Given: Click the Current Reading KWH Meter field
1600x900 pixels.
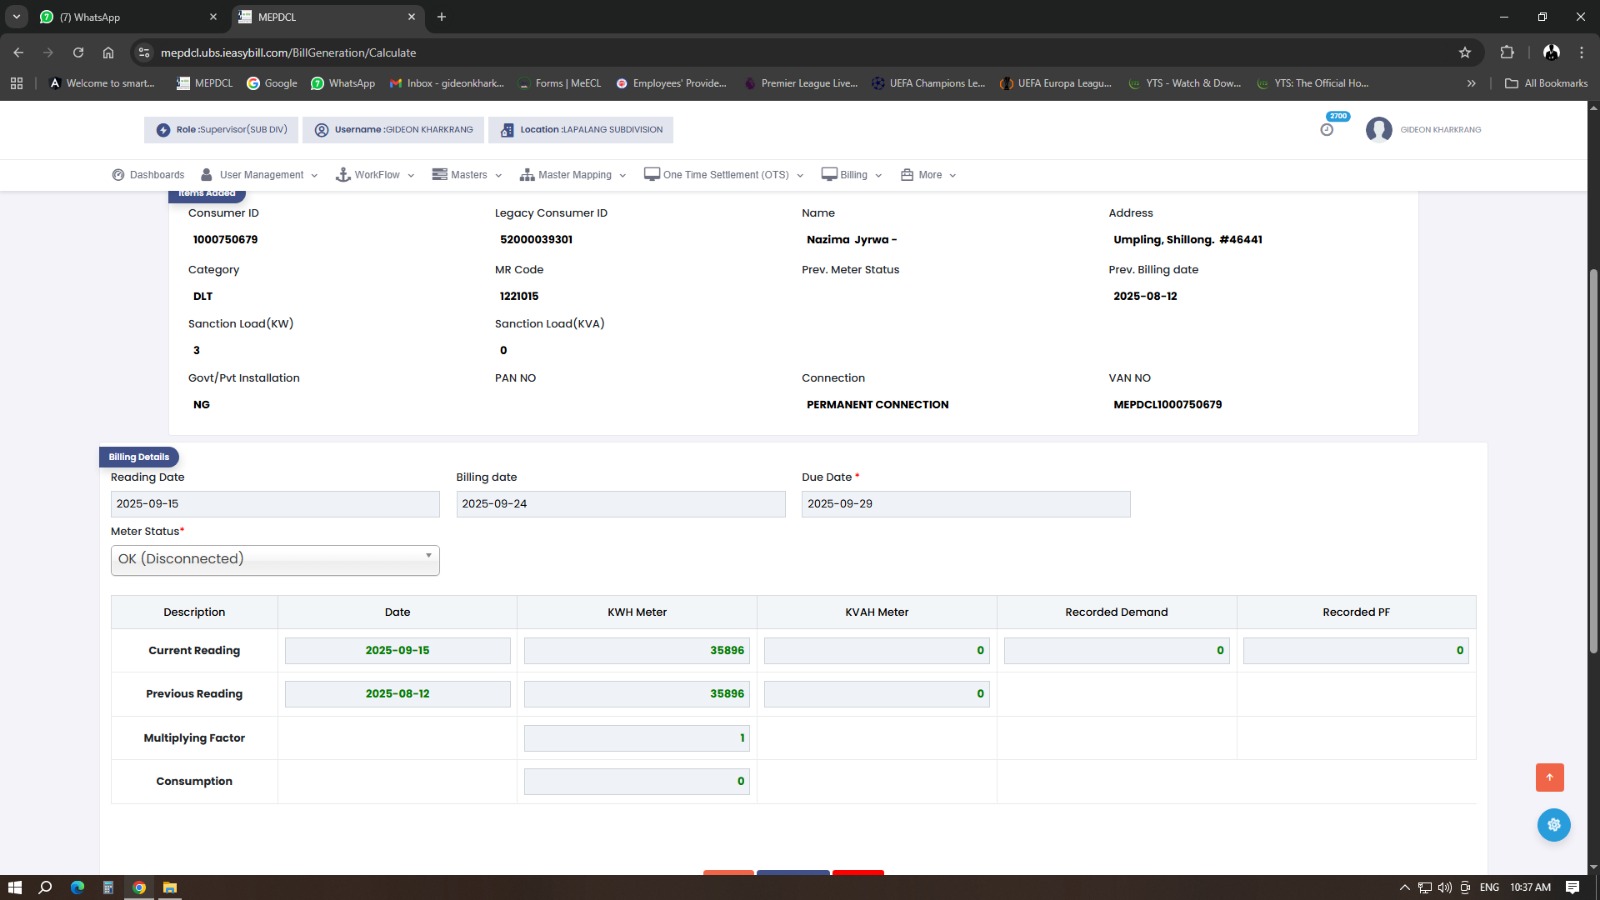Looking at the screenshot, I should coord(637,651).
